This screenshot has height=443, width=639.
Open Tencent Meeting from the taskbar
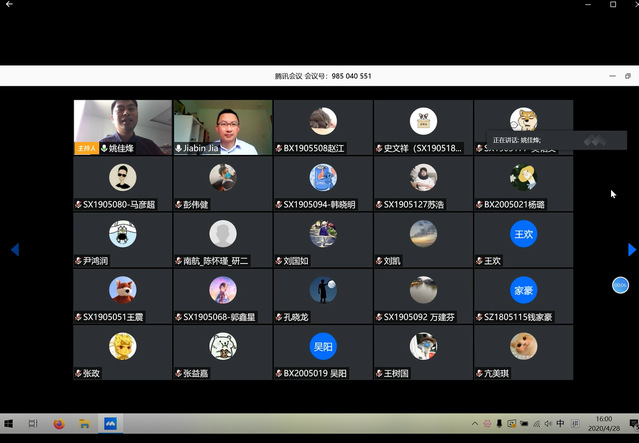tap(110, 423)
